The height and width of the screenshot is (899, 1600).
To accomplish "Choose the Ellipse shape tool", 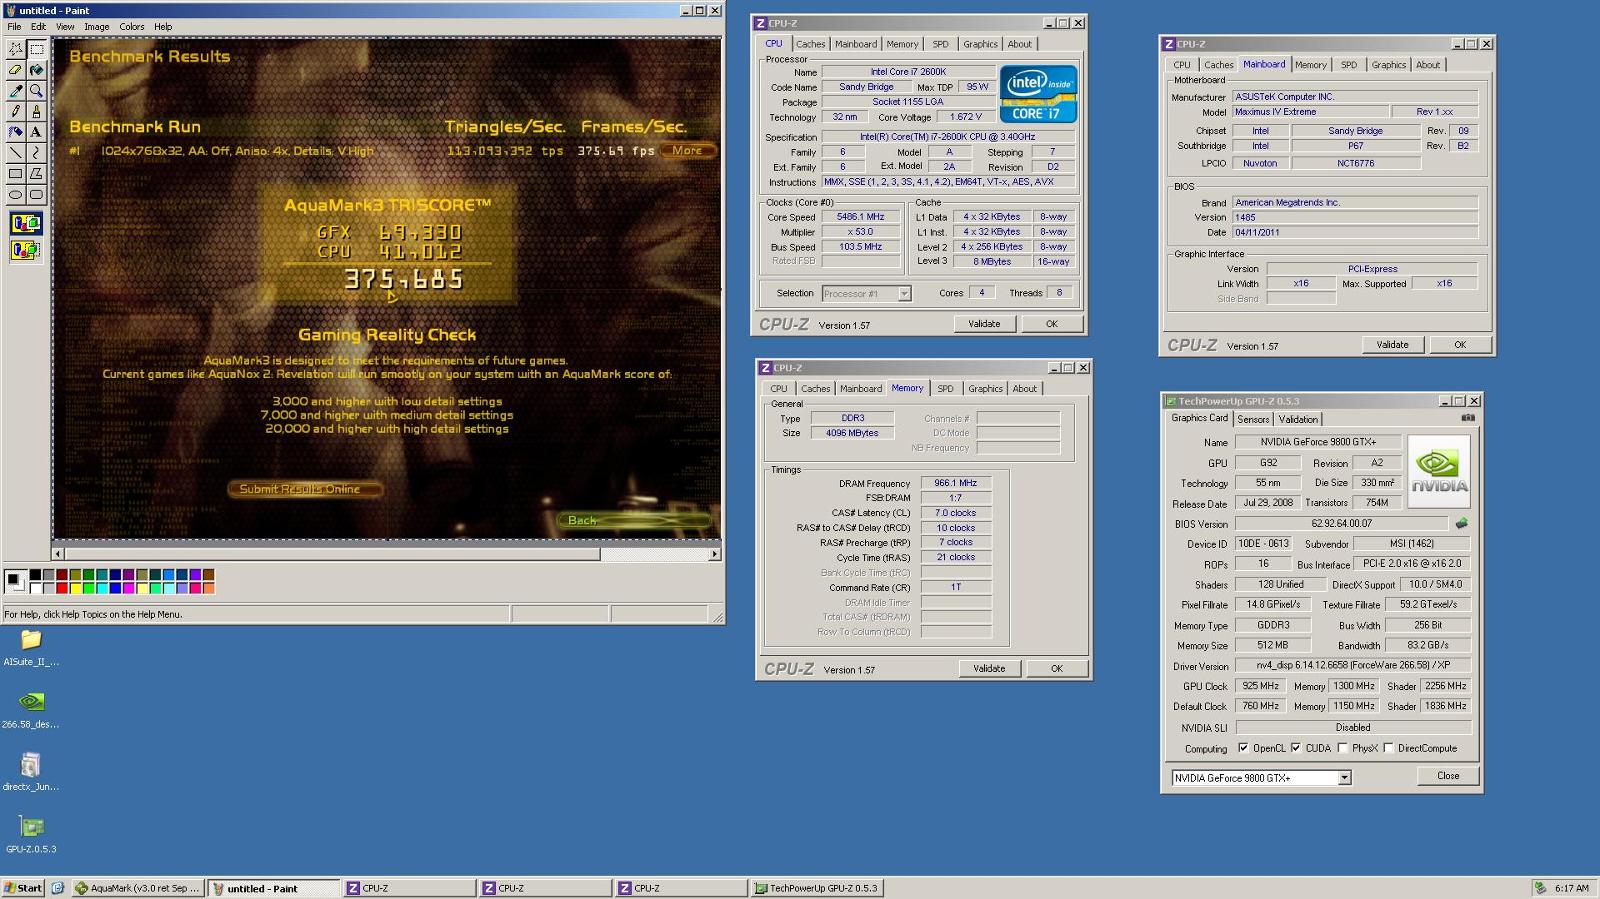I will [x=15, y=195].
